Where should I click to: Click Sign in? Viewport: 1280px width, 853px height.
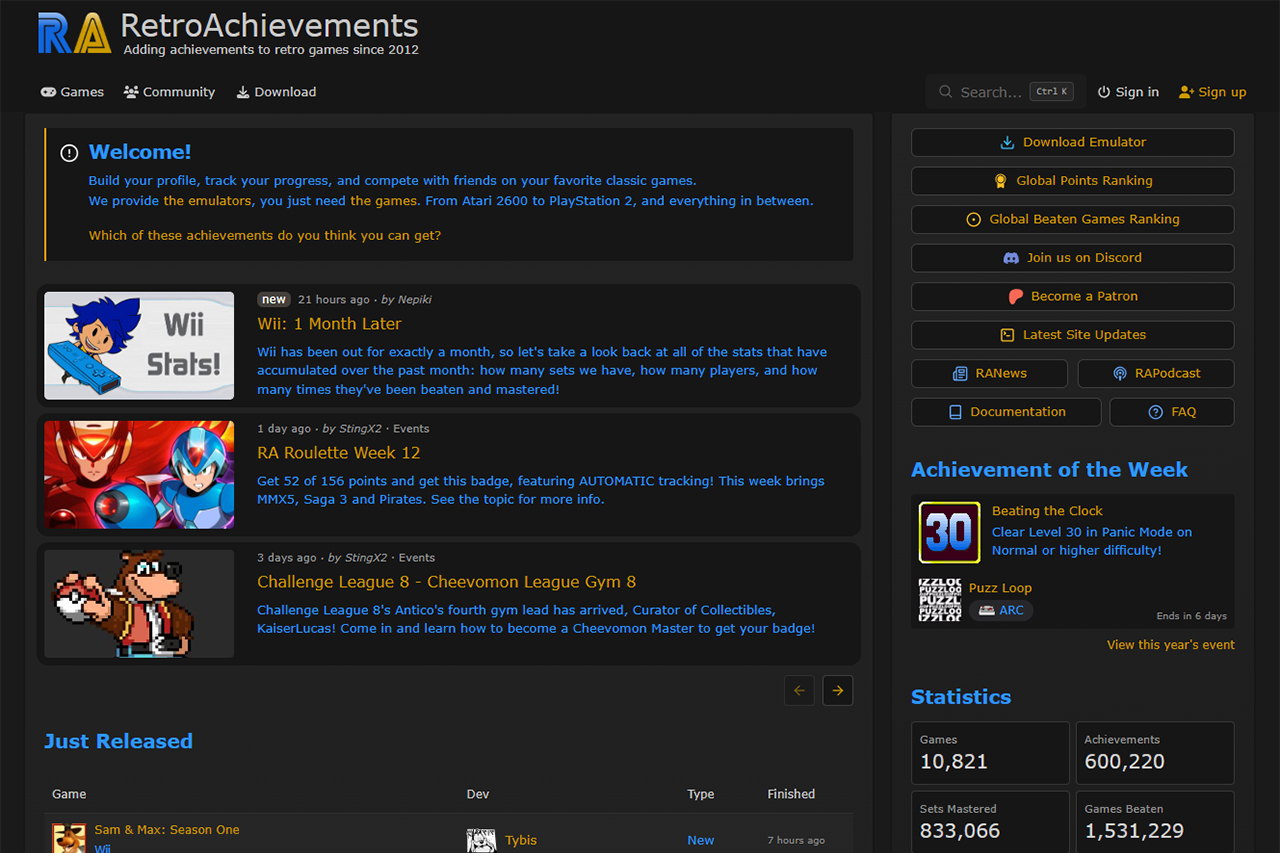pyautogui.click(x=1128, y=92)
